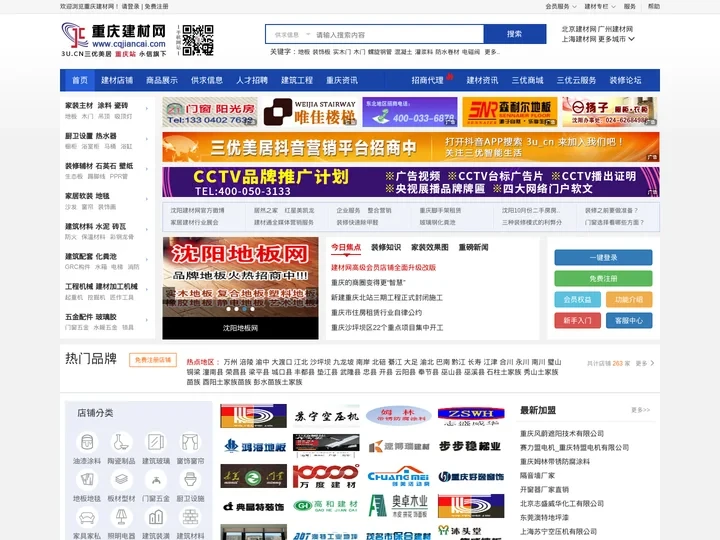Open the 窗饰窗帘 curtain category icon
Image resolution: width=720 pixels, height=540 pixels.
[x=190, y=443]
